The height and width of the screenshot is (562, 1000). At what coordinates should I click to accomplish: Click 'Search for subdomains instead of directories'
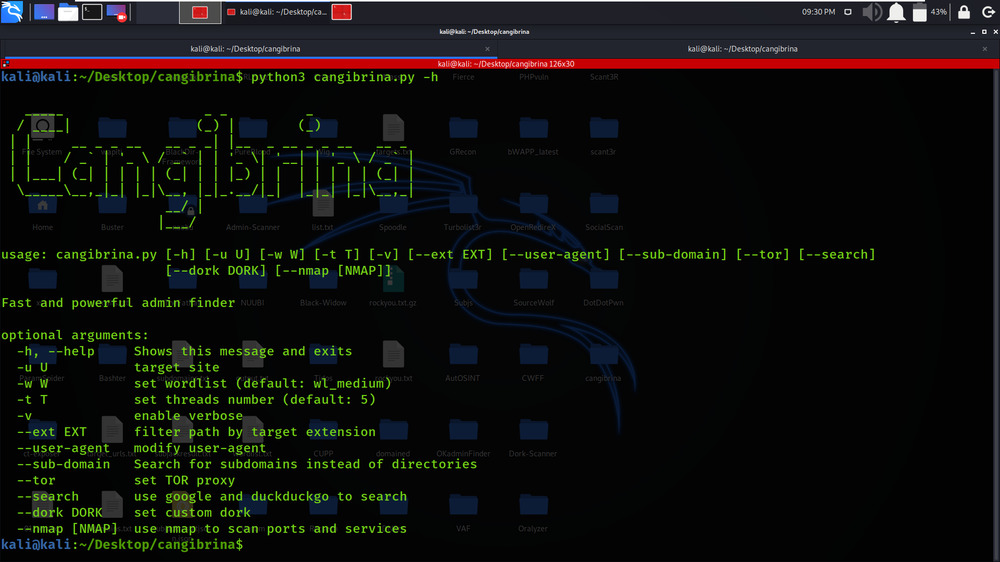305,464
